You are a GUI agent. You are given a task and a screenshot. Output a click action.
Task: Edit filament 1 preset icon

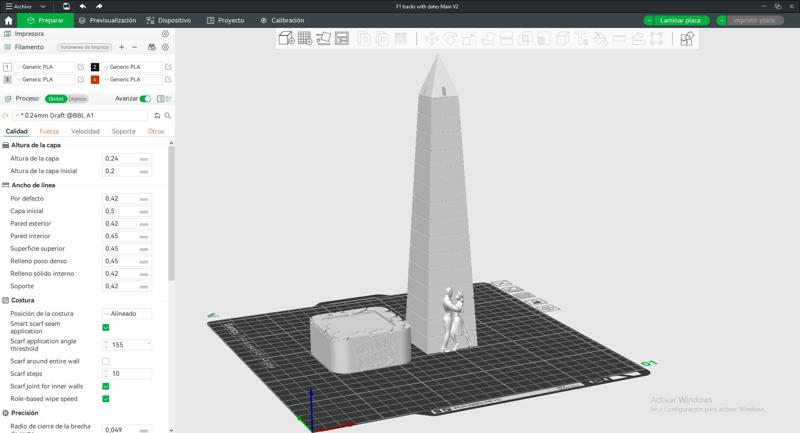point(81,67)
